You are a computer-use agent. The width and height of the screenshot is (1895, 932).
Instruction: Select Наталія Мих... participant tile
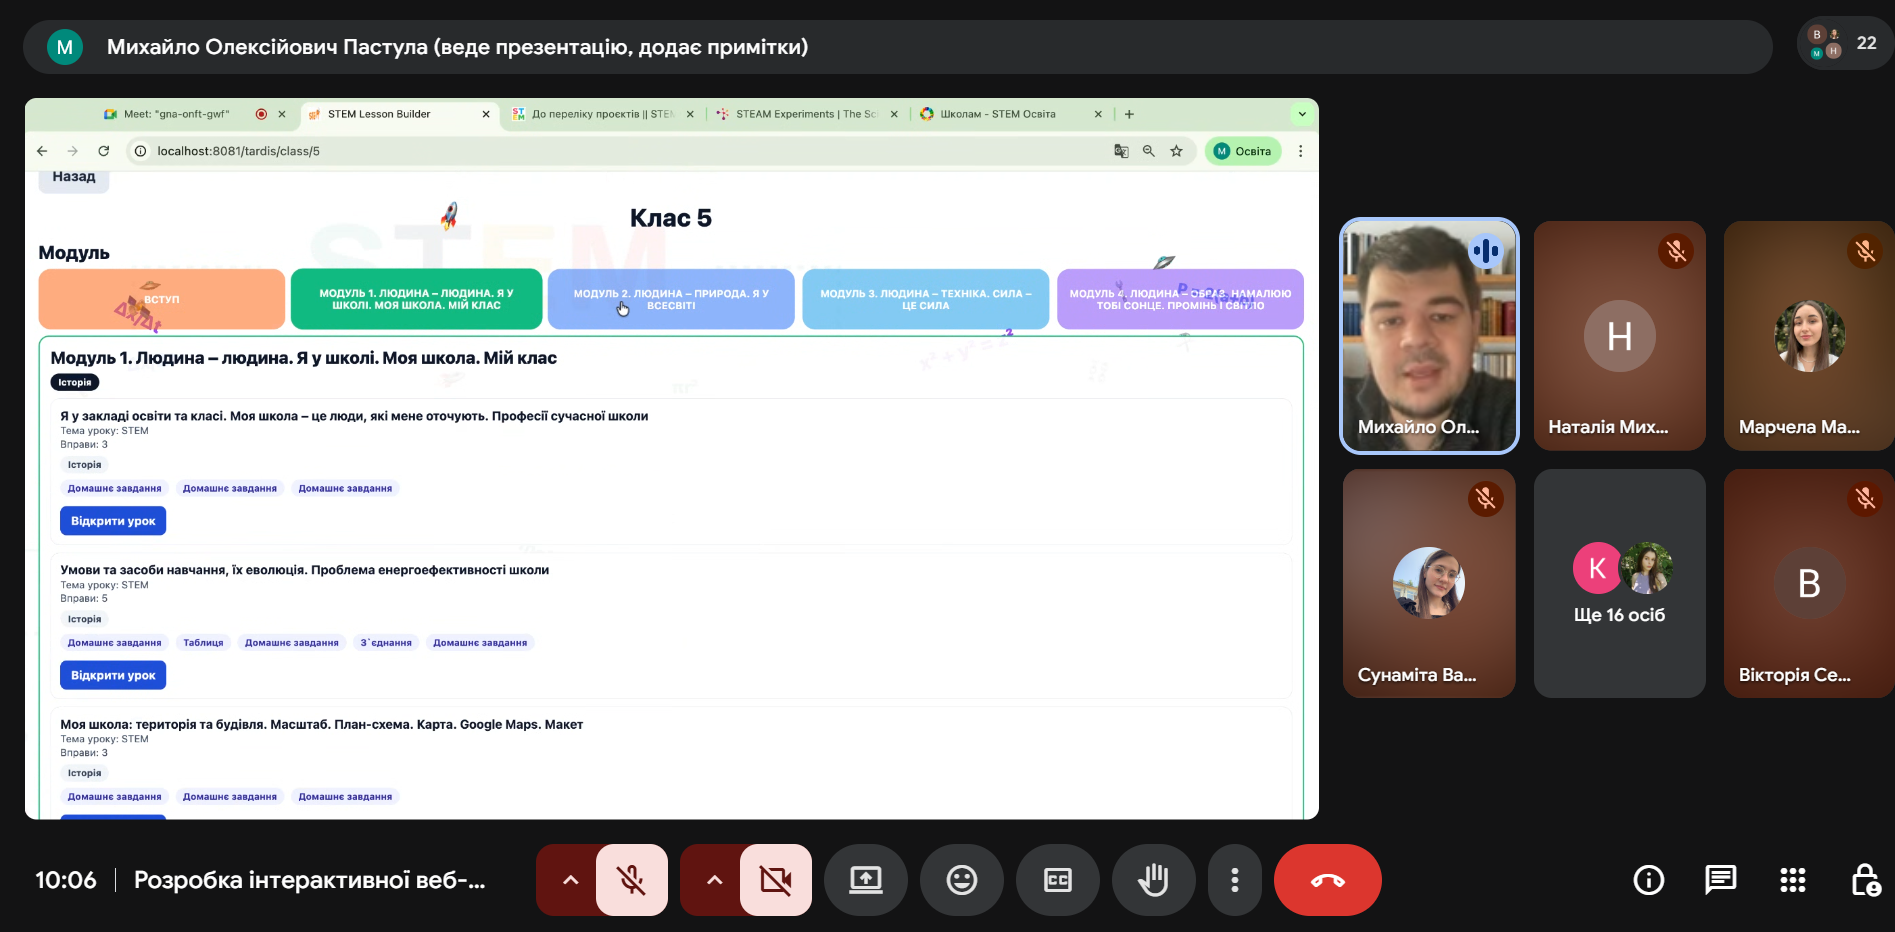point(1619,336)
